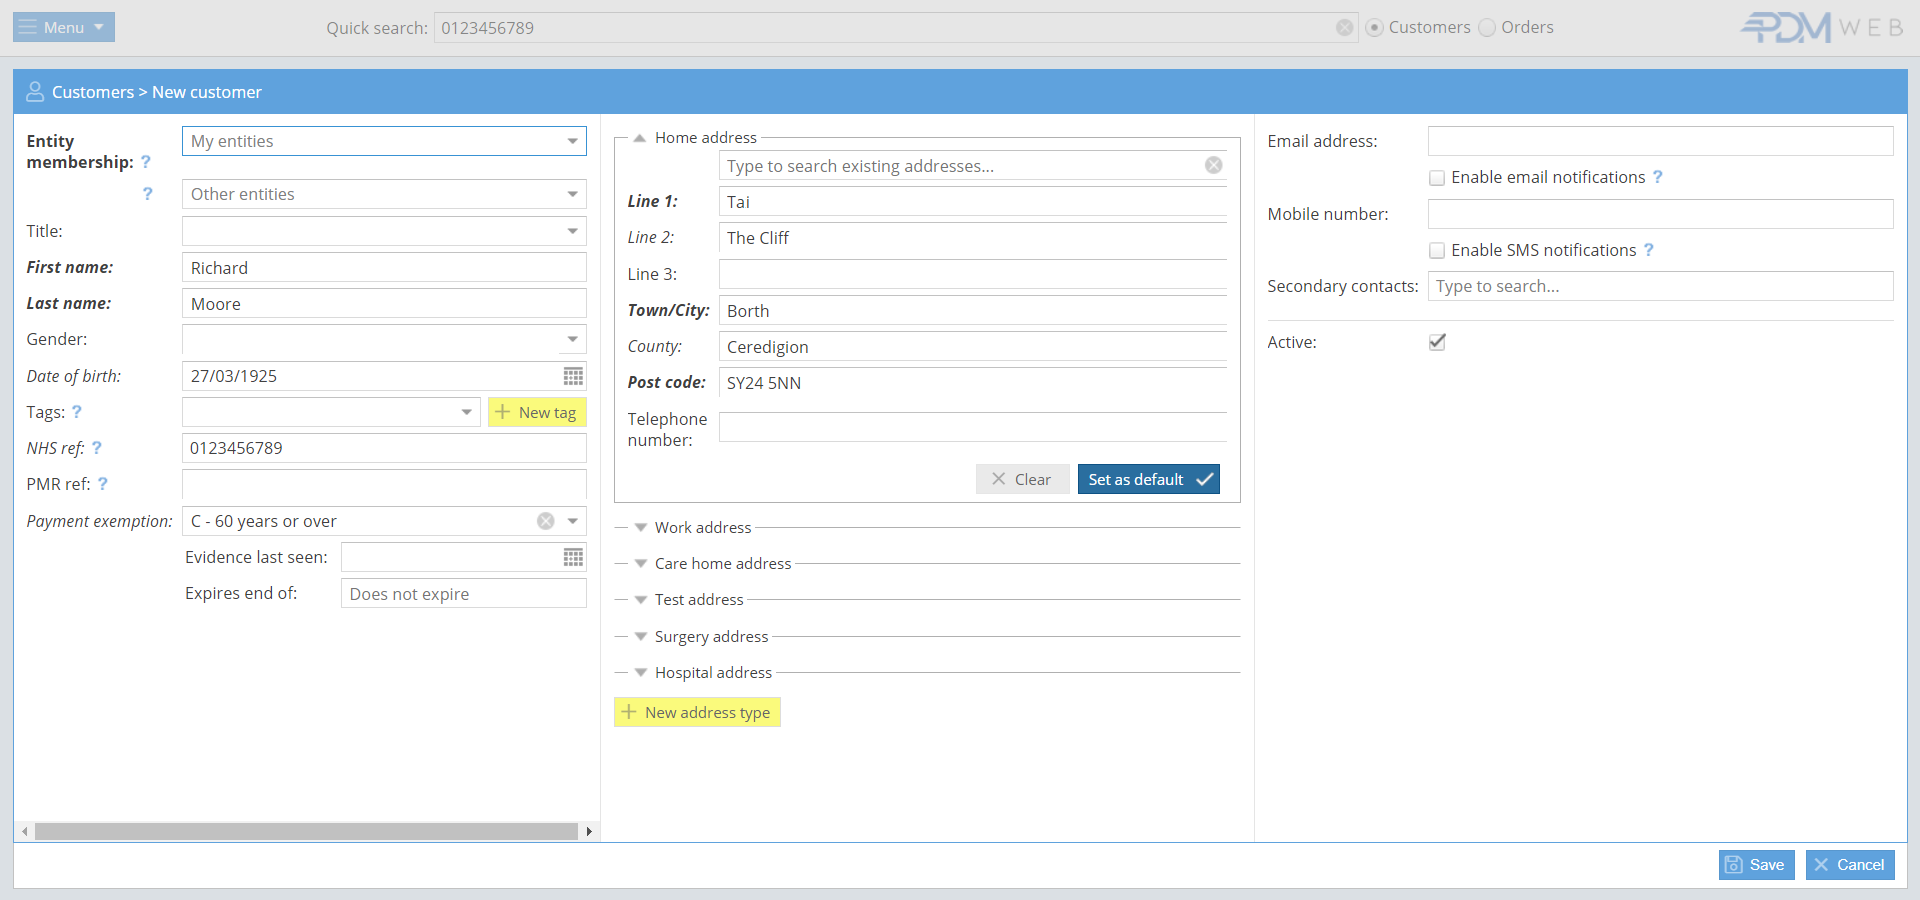Open the main Menu dropdown

coord(64,27)
